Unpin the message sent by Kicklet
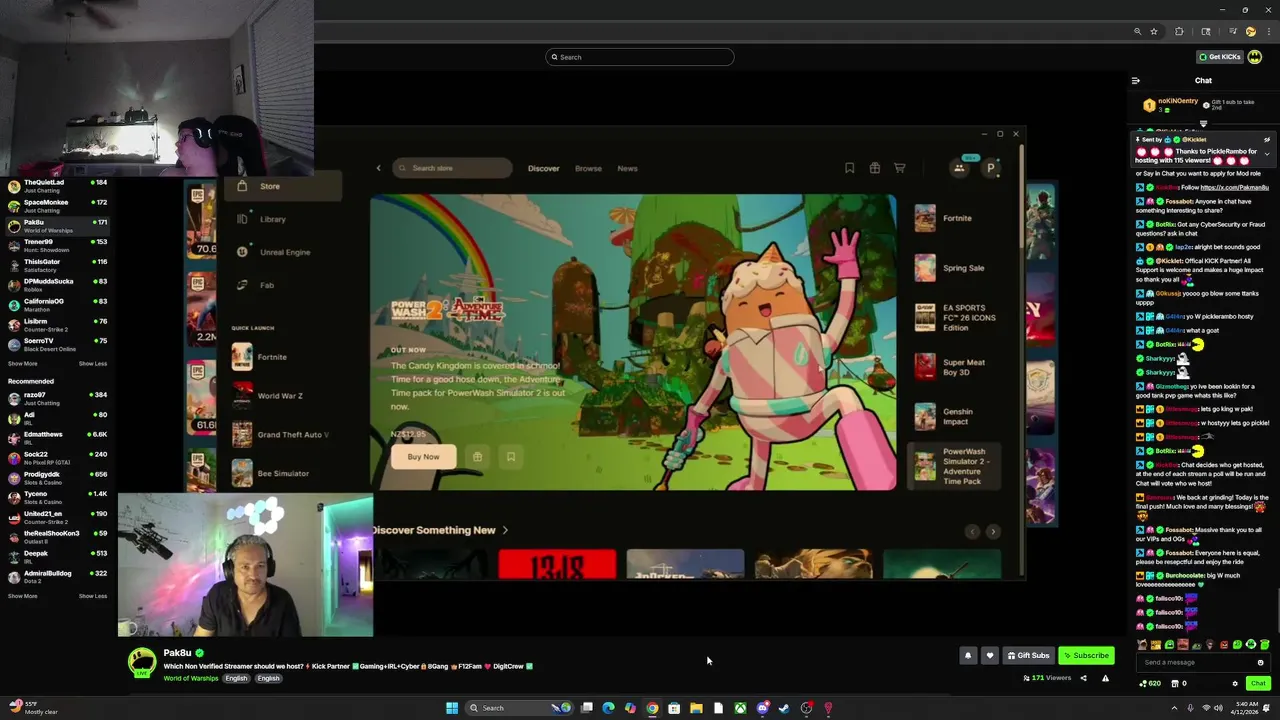Screen dimensions: 1280x720 (1267, 140)
